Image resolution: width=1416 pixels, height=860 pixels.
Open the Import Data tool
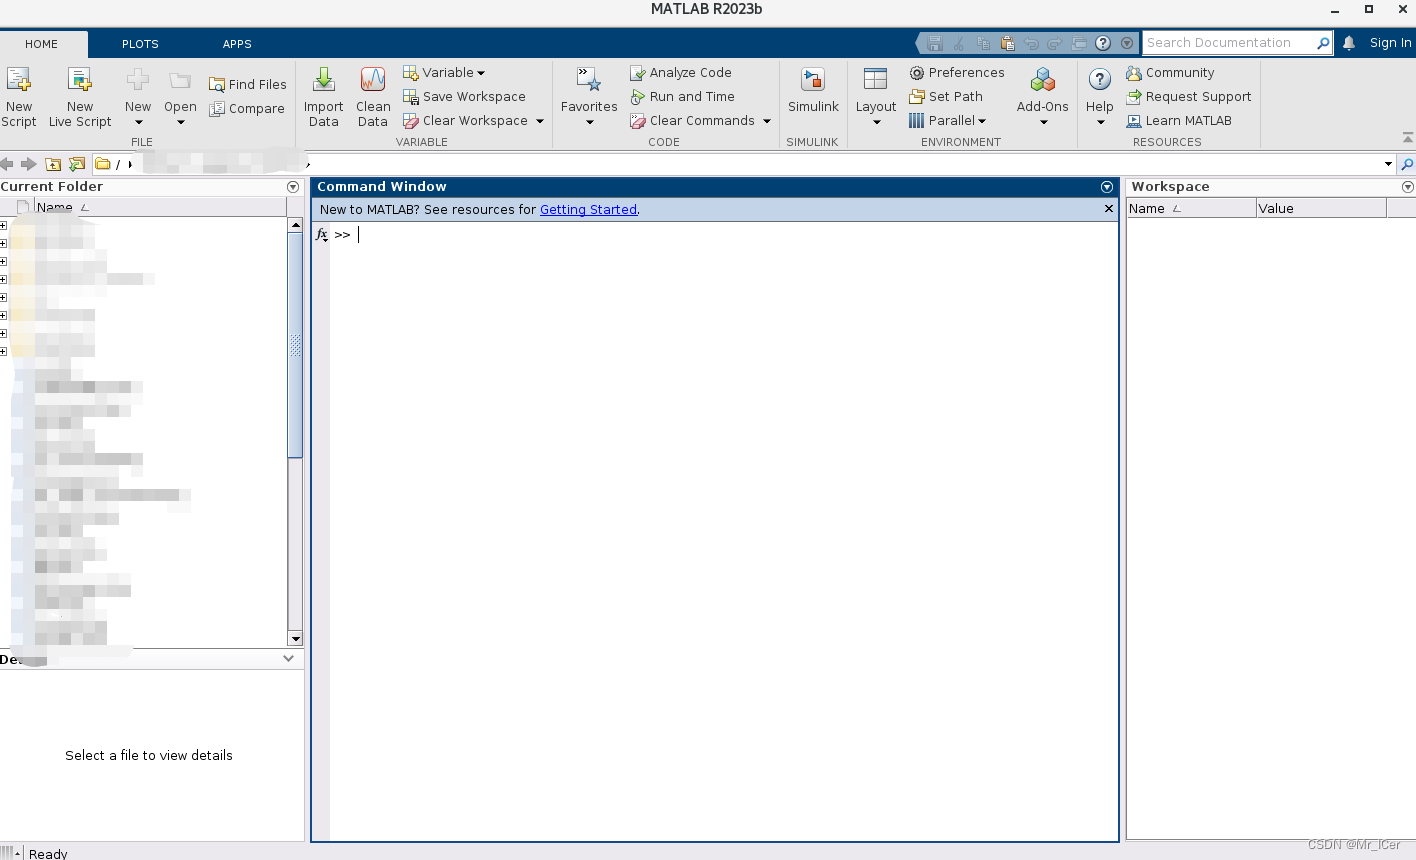coord(323,97)
